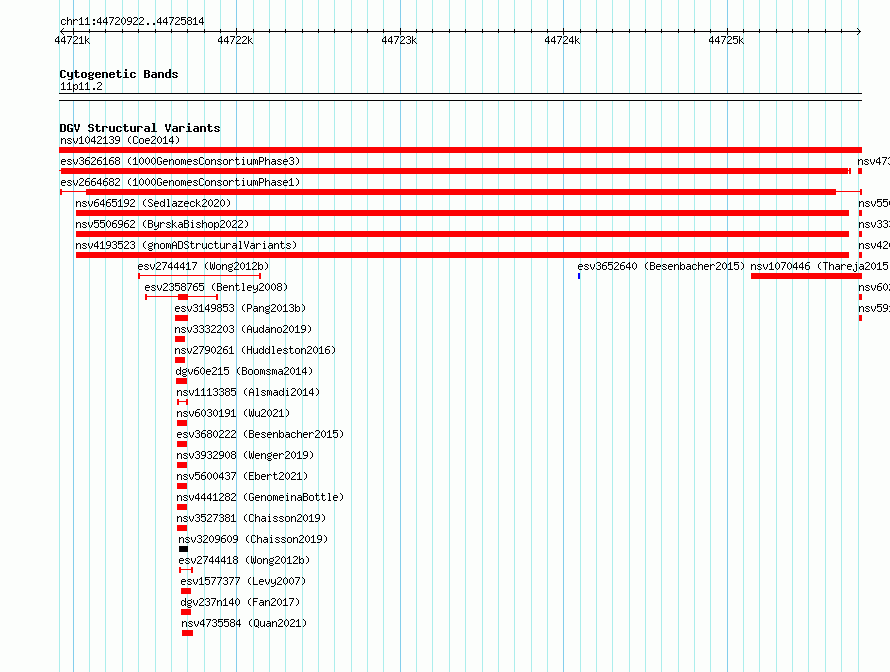Click the small bracket glyph under nsv1113385
Image resolution: width=890 pixels, height=672 pixels.
click(x=182, y=402)
